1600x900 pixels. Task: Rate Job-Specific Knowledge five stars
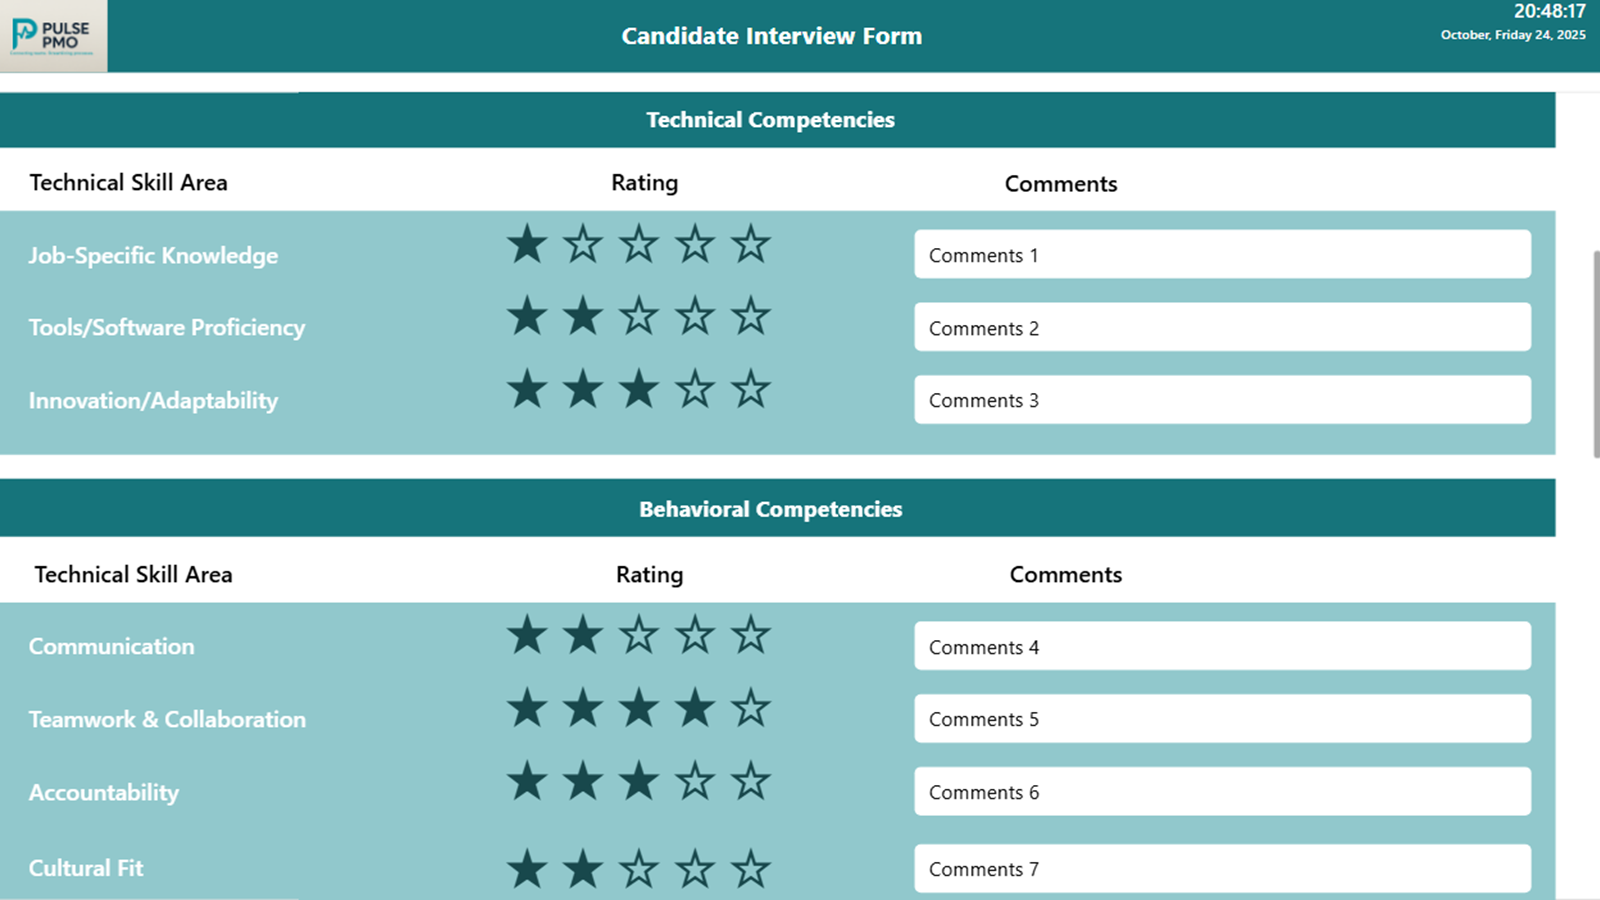pyautogui.click(x=751, y=242)
